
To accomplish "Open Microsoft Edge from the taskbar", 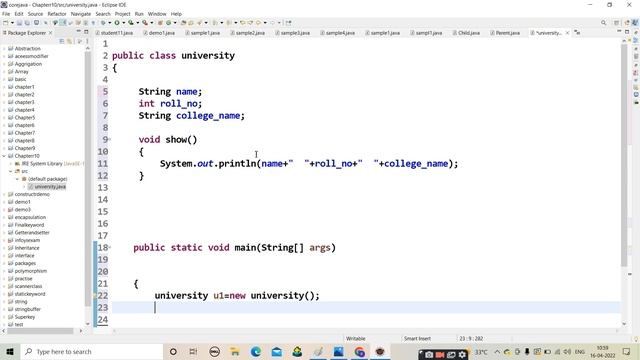I will pyautogui.click(x=256, y=351).
